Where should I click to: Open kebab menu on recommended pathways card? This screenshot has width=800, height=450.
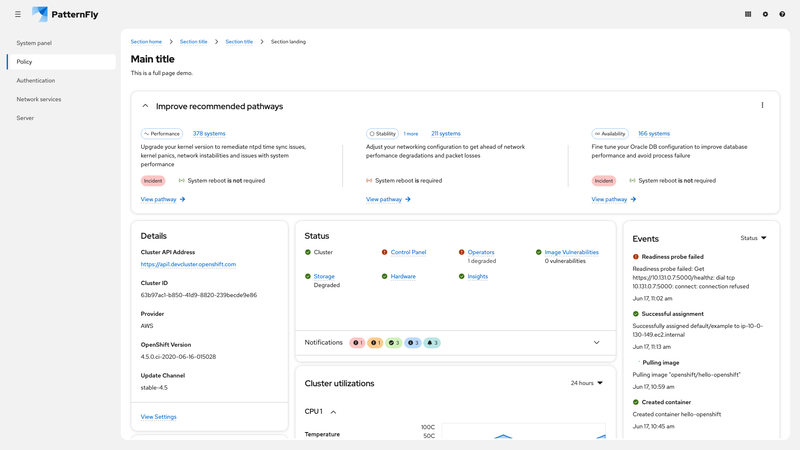point(762,105)
